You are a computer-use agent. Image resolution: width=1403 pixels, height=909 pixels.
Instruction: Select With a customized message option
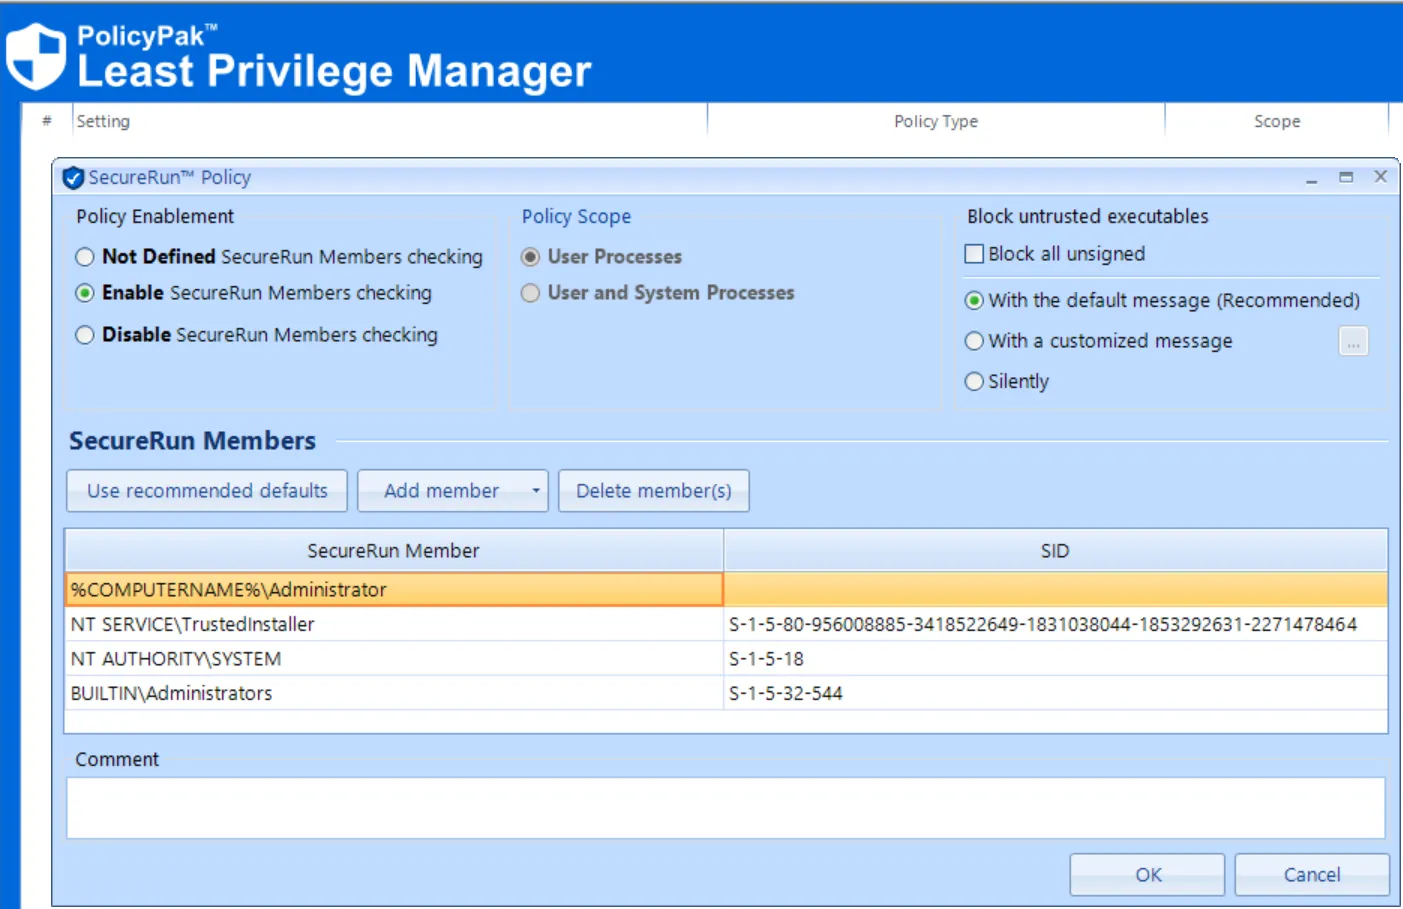coord(974,341)
